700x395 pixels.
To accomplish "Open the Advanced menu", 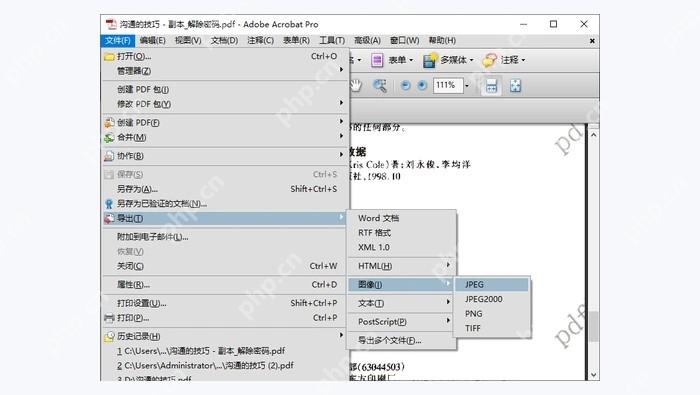I will pos(367,41).
